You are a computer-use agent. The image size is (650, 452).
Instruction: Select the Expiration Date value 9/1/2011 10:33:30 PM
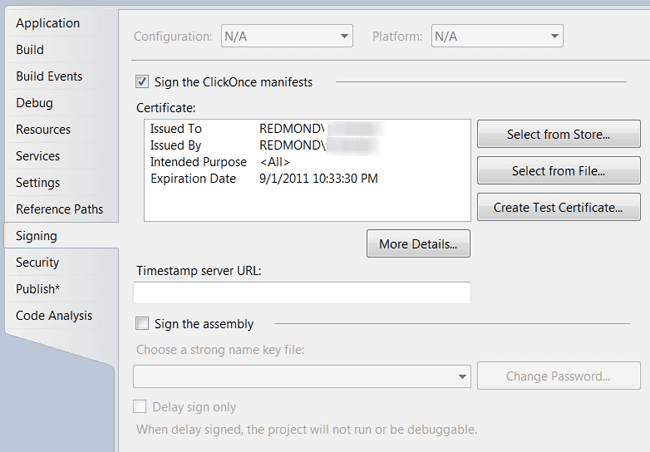tap(318, 179)
